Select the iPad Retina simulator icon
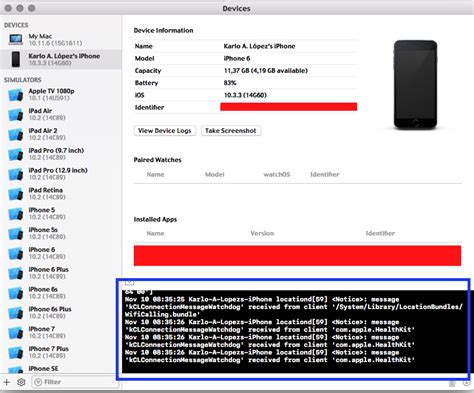Image resolution: width=474 pixels, height=393 pixels. [16, 194]
